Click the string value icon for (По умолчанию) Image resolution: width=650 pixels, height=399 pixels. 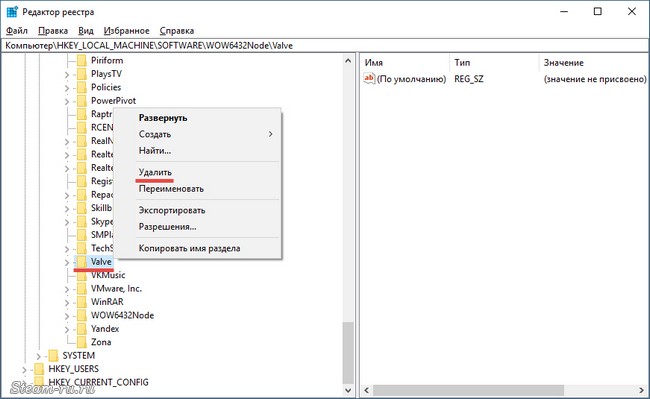pos(369,79)
